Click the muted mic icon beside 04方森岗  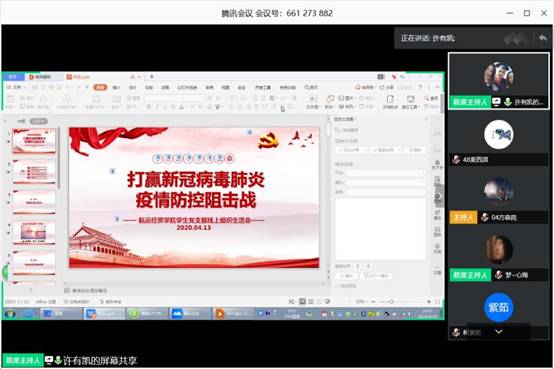point(485,217)
